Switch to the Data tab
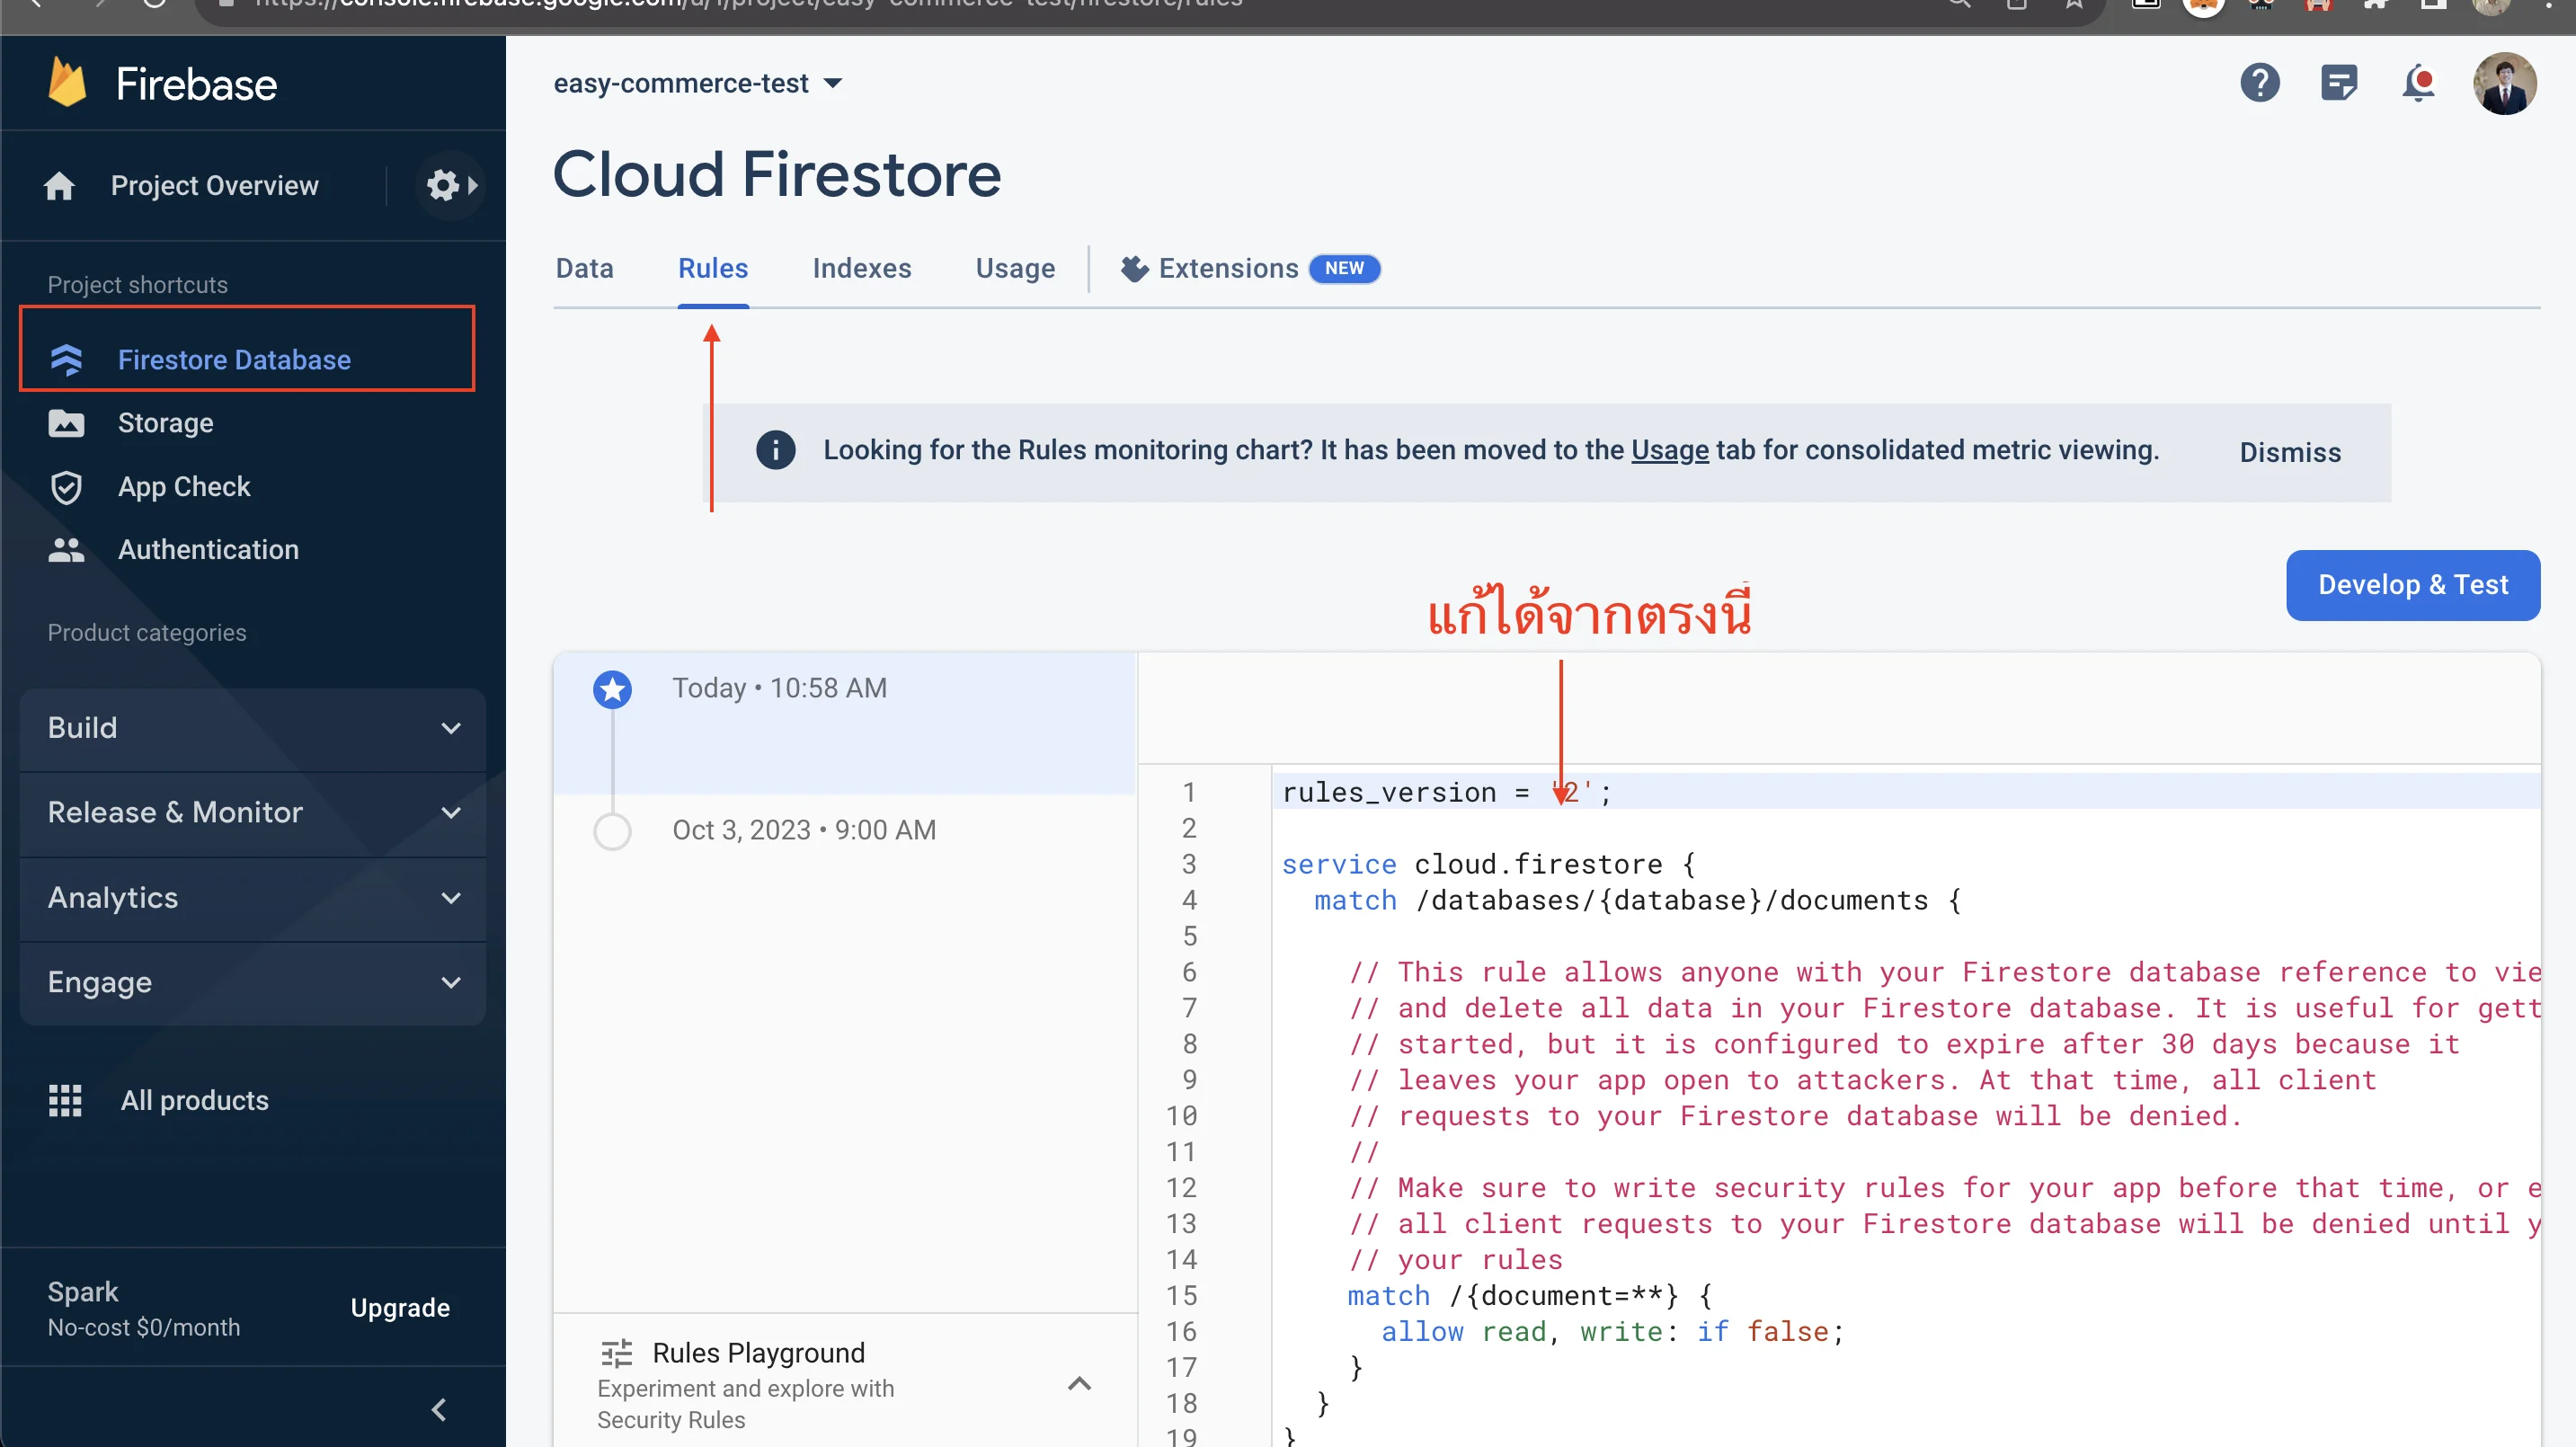Viewport: 2576px width, 1447px height. coord(584,268)
